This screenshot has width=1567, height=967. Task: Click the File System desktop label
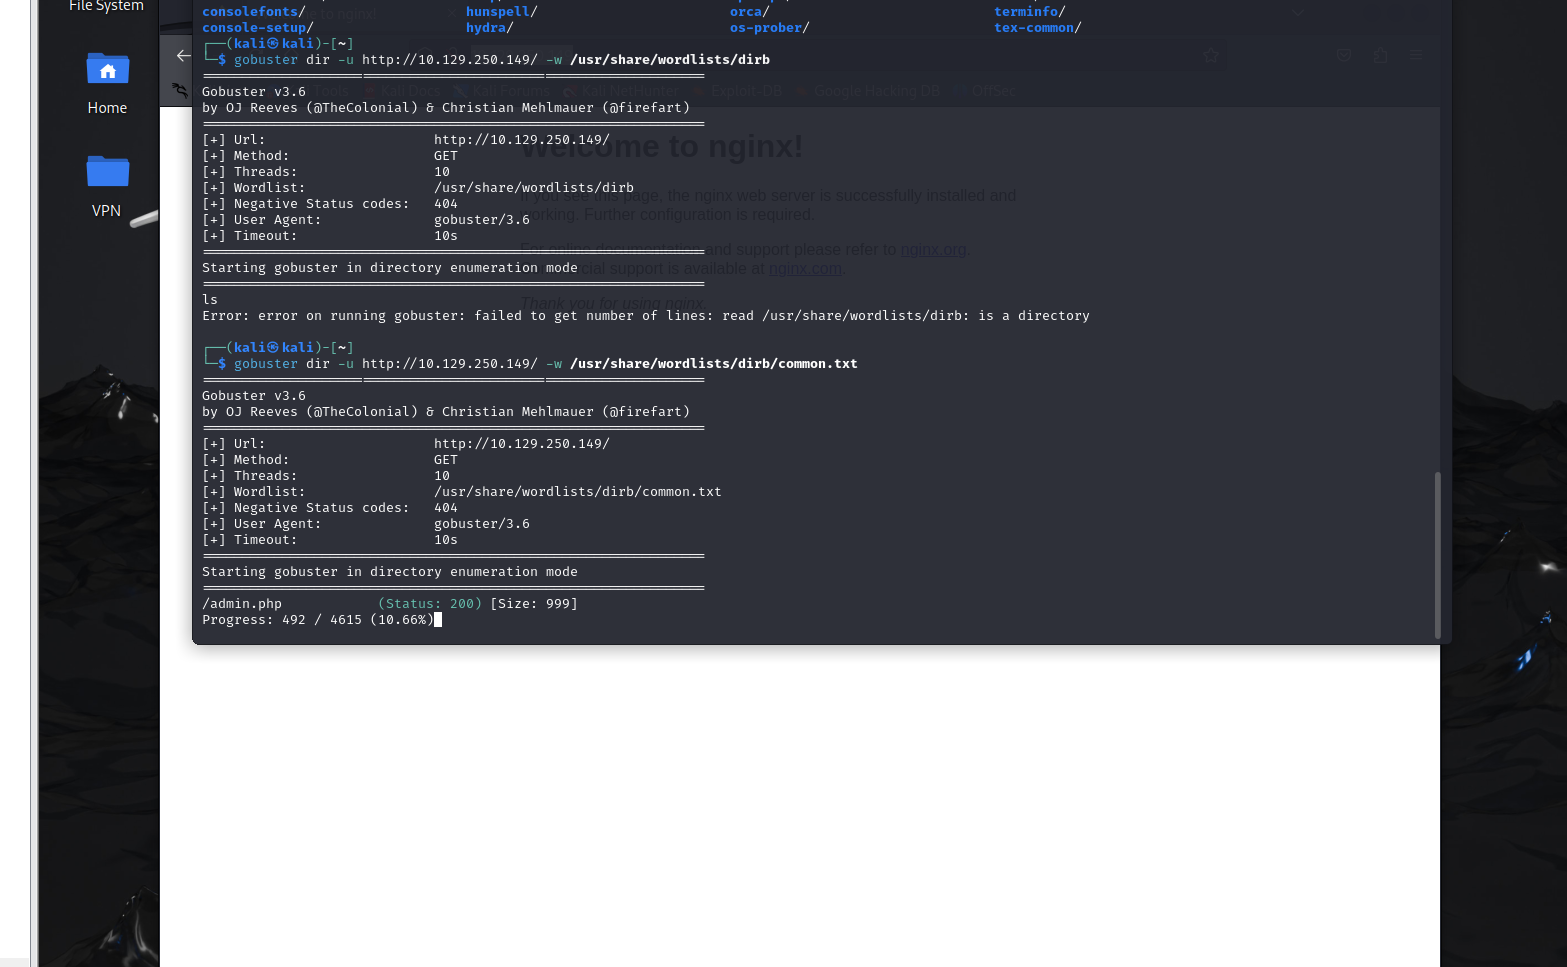[x=106, y=6]
